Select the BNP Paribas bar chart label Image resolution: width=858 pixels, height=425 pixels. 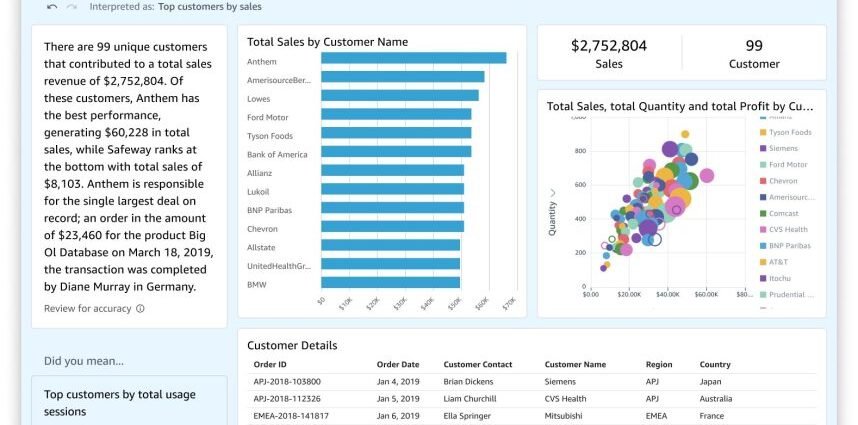tap(269, 210)
